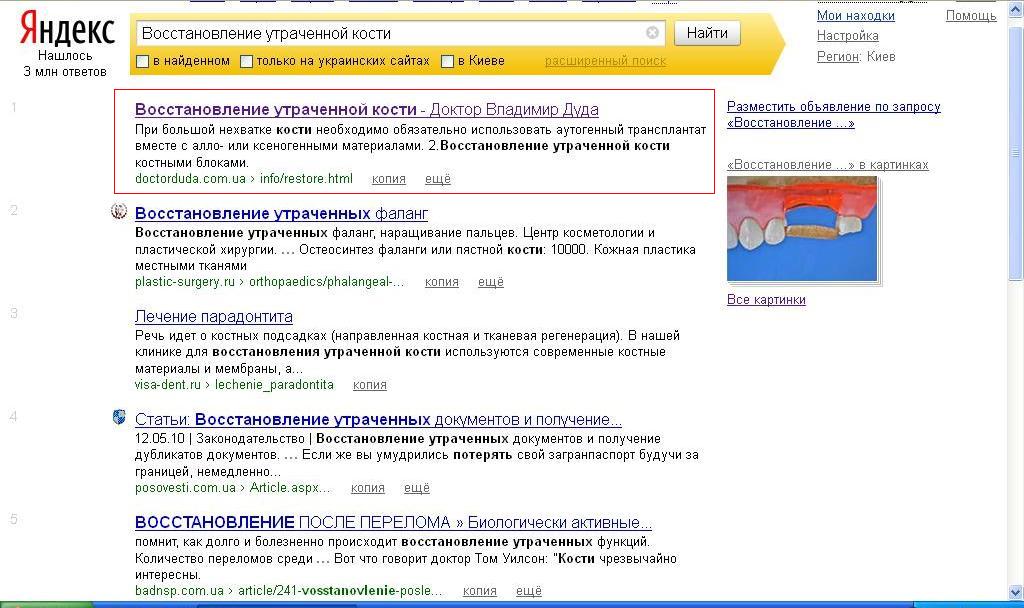Click the dental implant image thumbnail
Image resolution: width=1024 pixels, height=608 pixels.
click(802, 228)
